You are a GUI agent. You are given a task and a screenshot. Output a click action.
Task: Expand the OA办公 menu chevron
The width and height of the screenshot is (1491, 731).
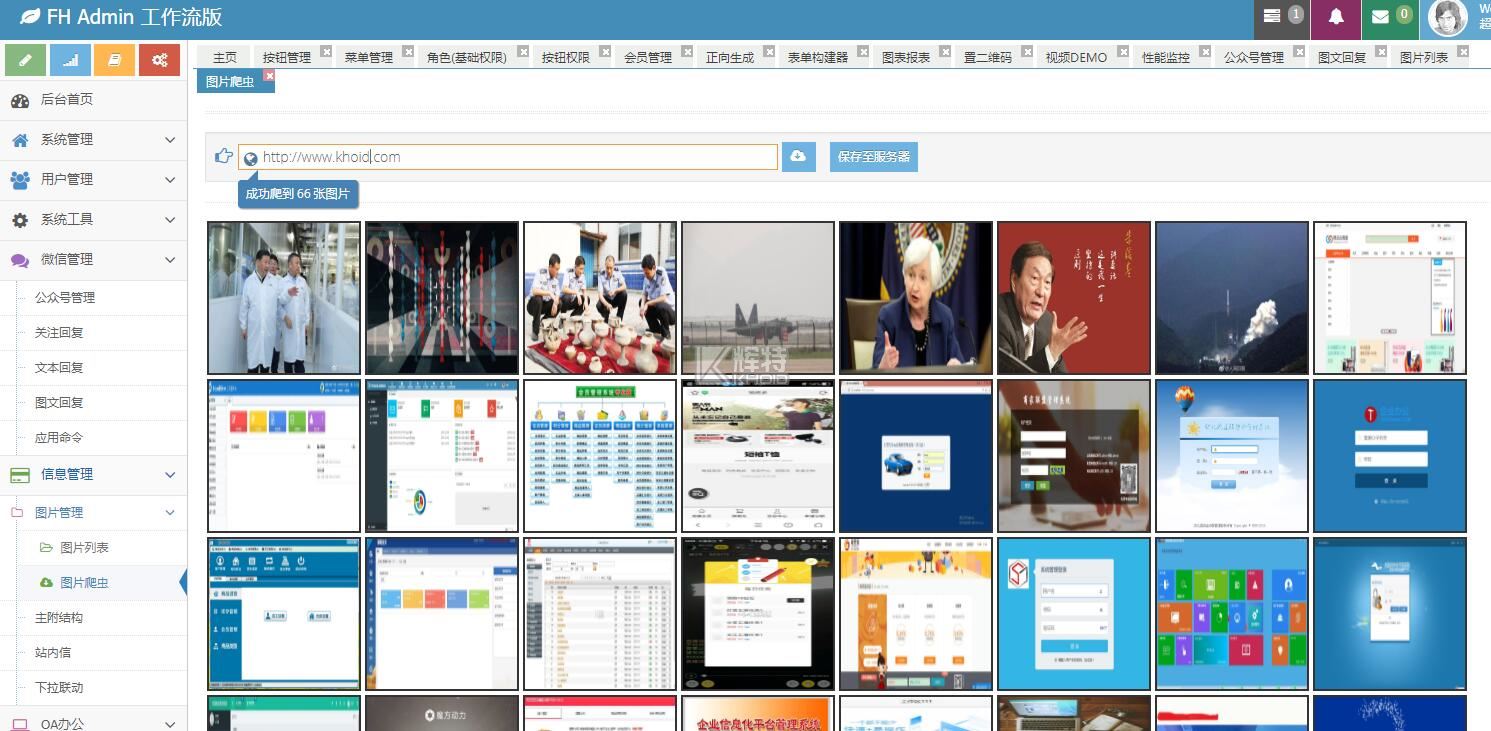tap(170, 725)
